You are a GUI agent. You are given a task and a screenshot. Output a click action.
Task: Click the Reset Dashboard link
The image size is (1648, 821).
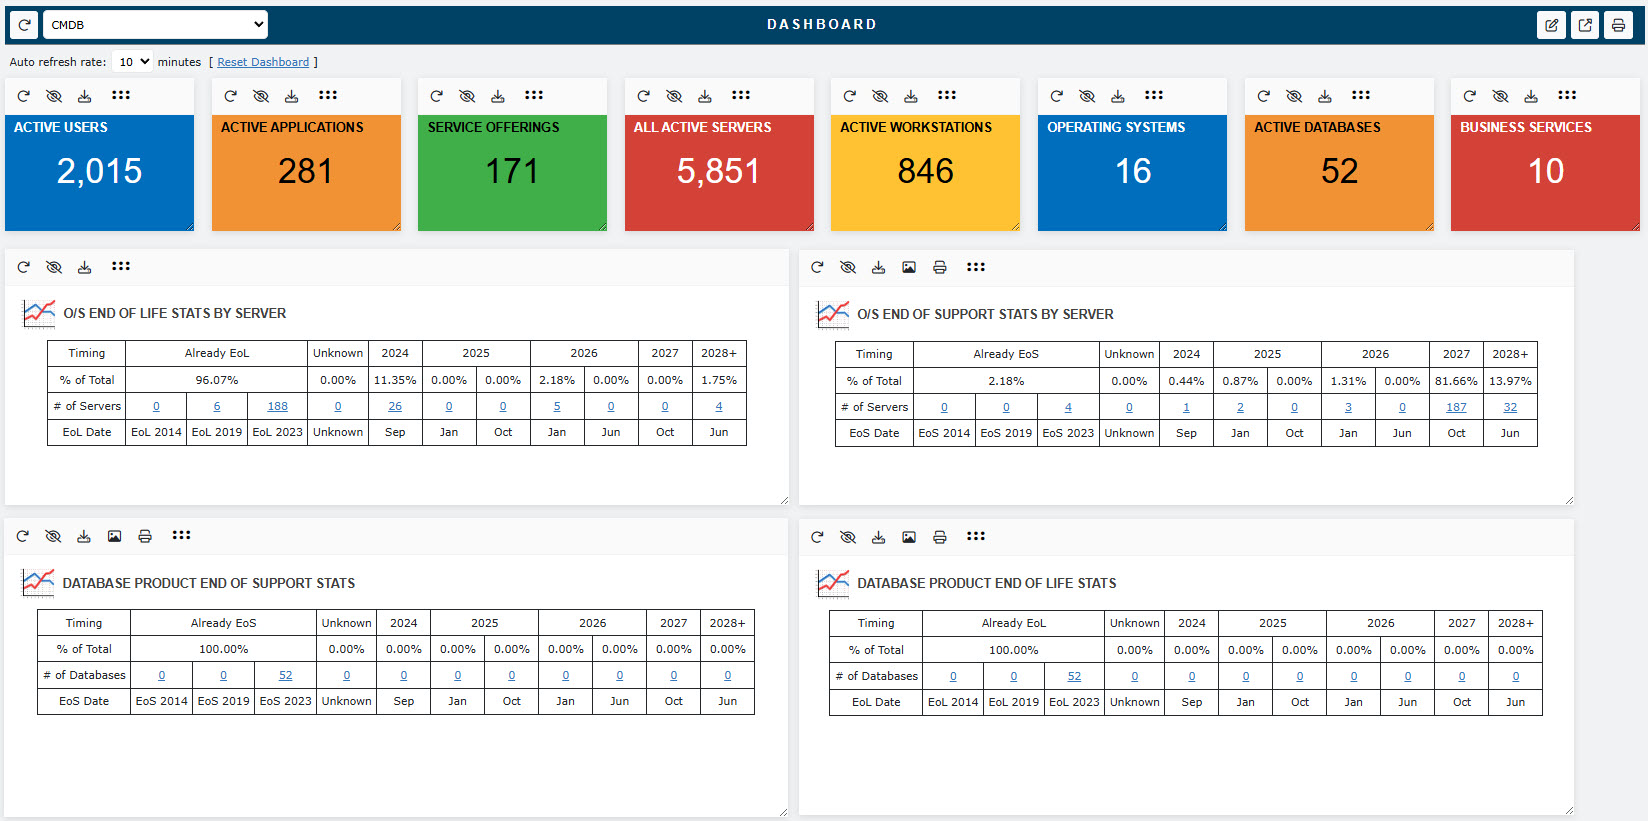263,62
